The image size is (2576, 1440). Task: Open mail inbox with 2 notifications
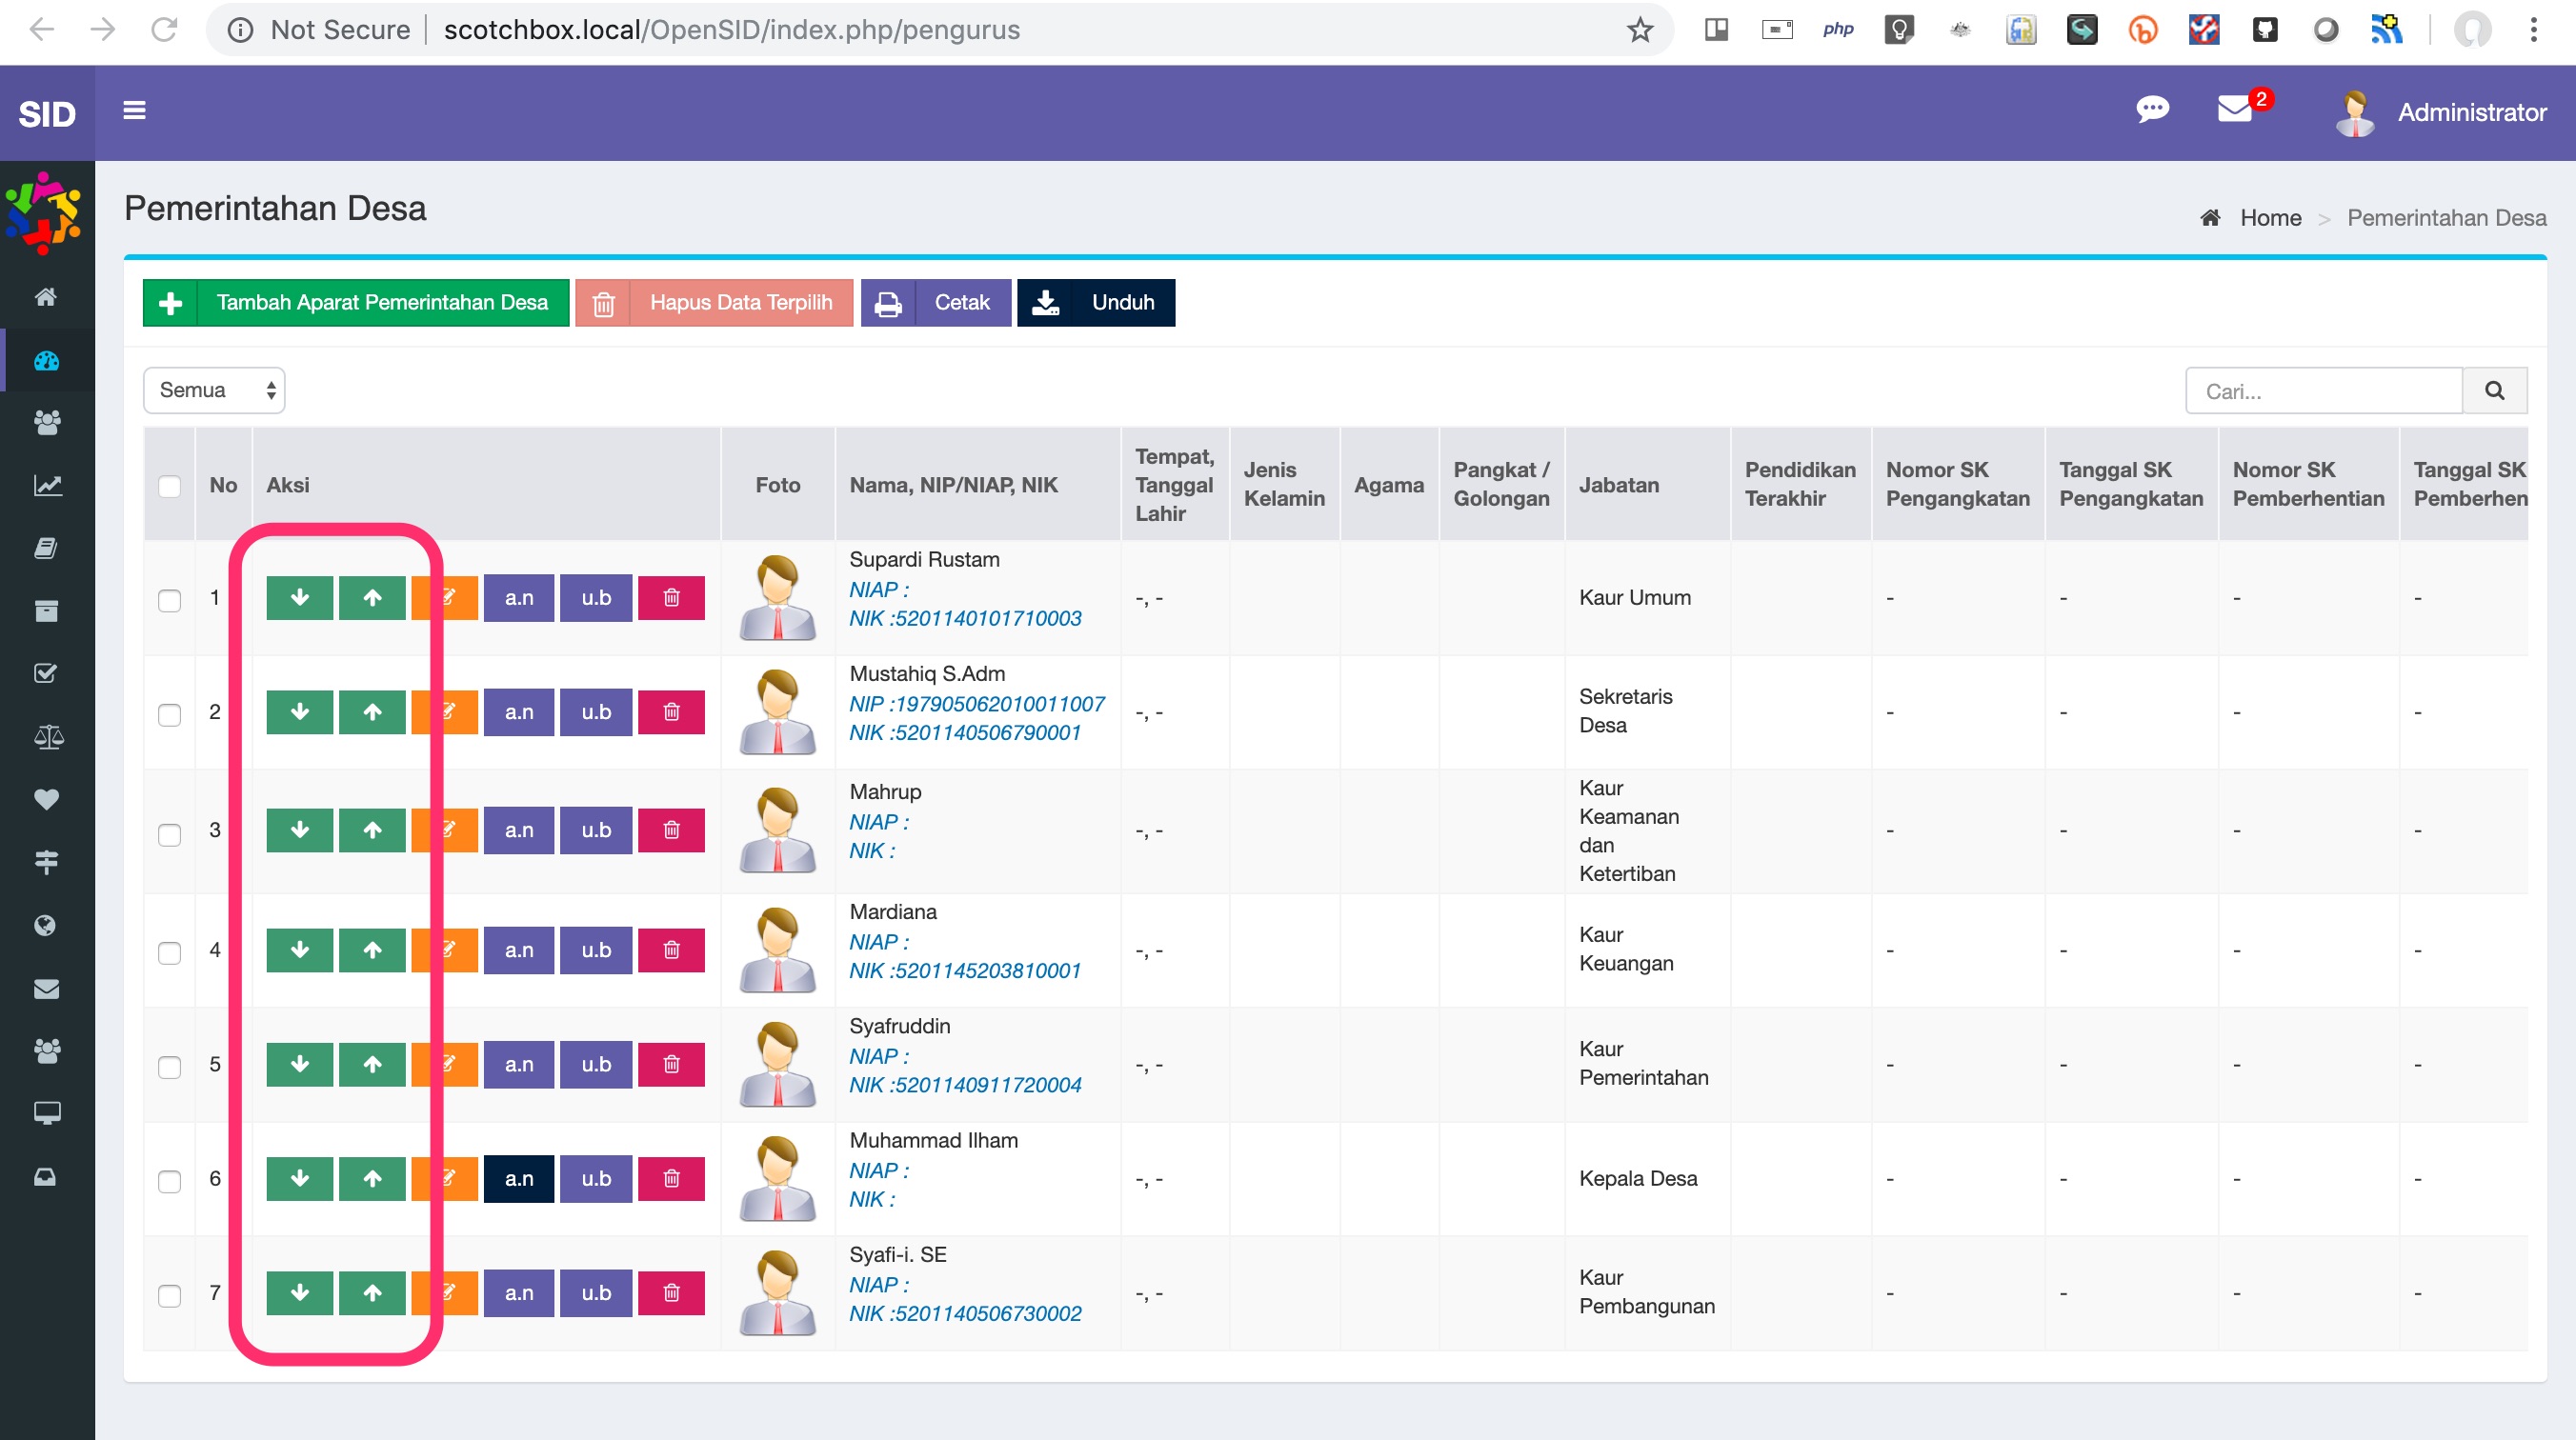2236,109
